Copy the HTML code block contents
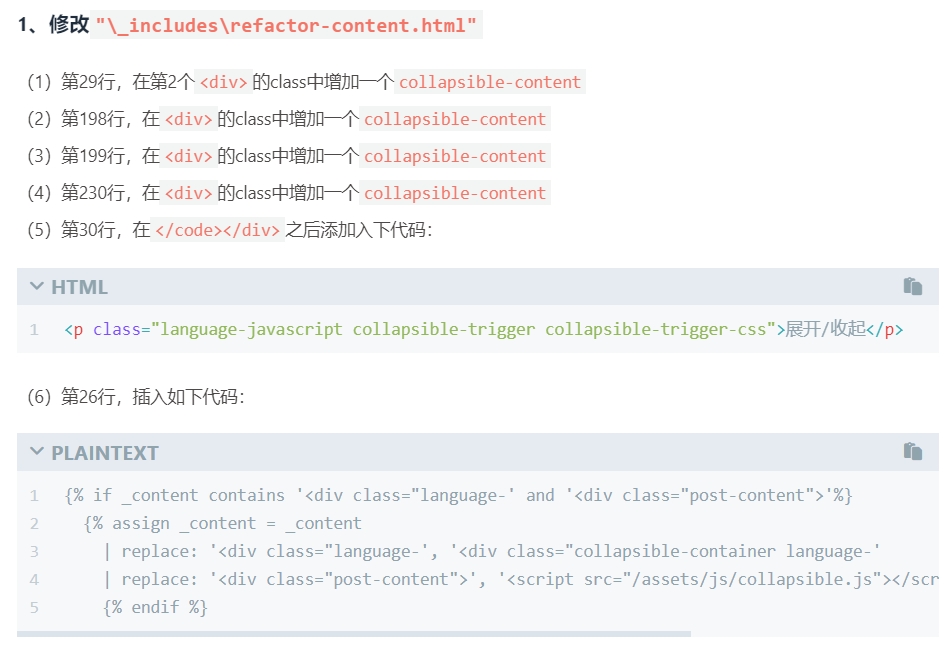The height and width of the screenshot is (649, 952). 912,286
